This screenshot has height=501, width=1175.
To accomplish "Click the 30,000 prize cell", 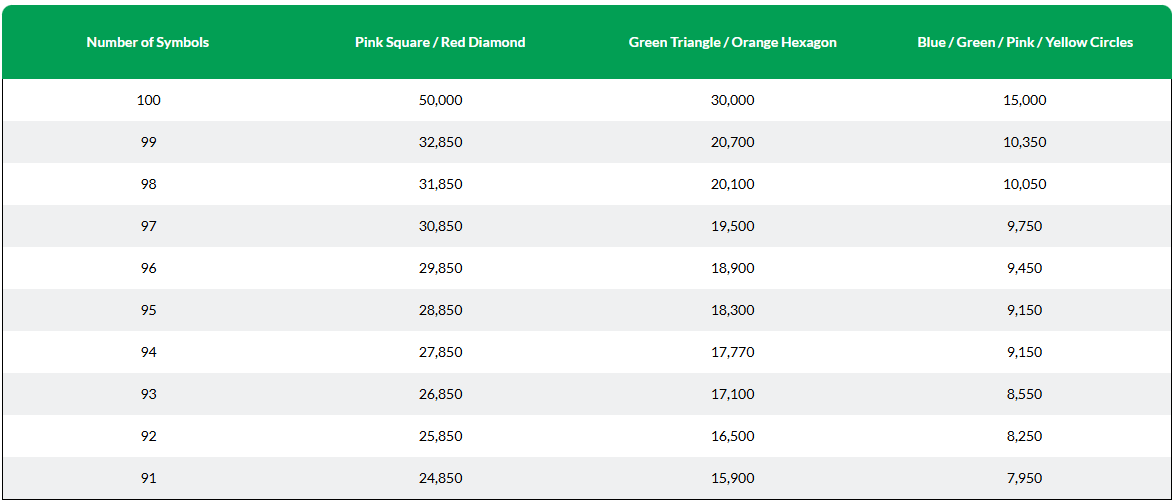I will [732, 100].
